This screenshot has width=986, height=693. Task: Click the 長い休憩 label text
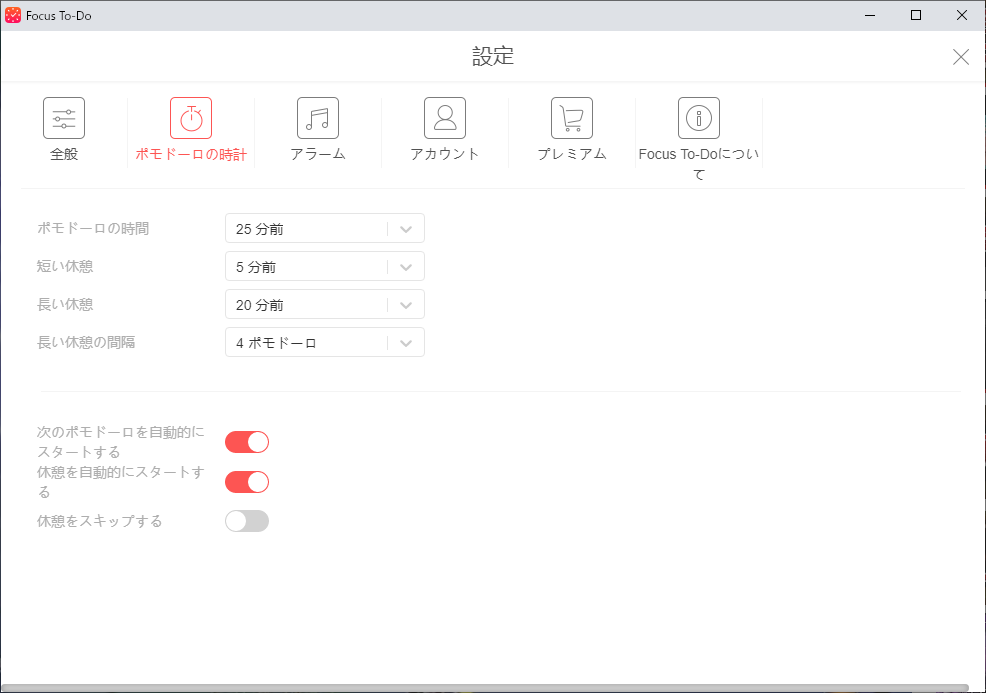click(x=65, y=304)
